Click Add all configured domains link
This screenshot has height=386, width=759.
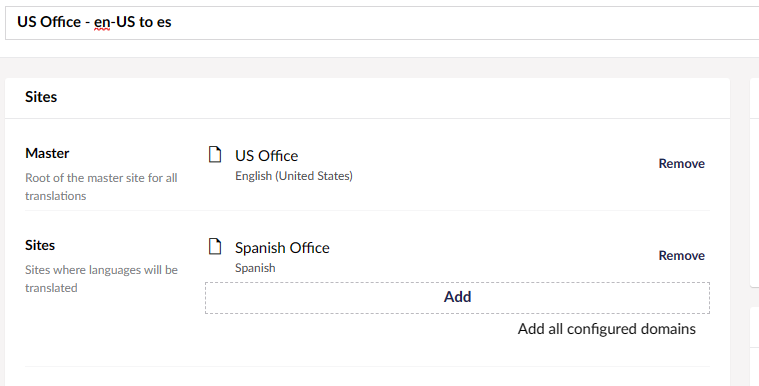click(x=607, y=329)
